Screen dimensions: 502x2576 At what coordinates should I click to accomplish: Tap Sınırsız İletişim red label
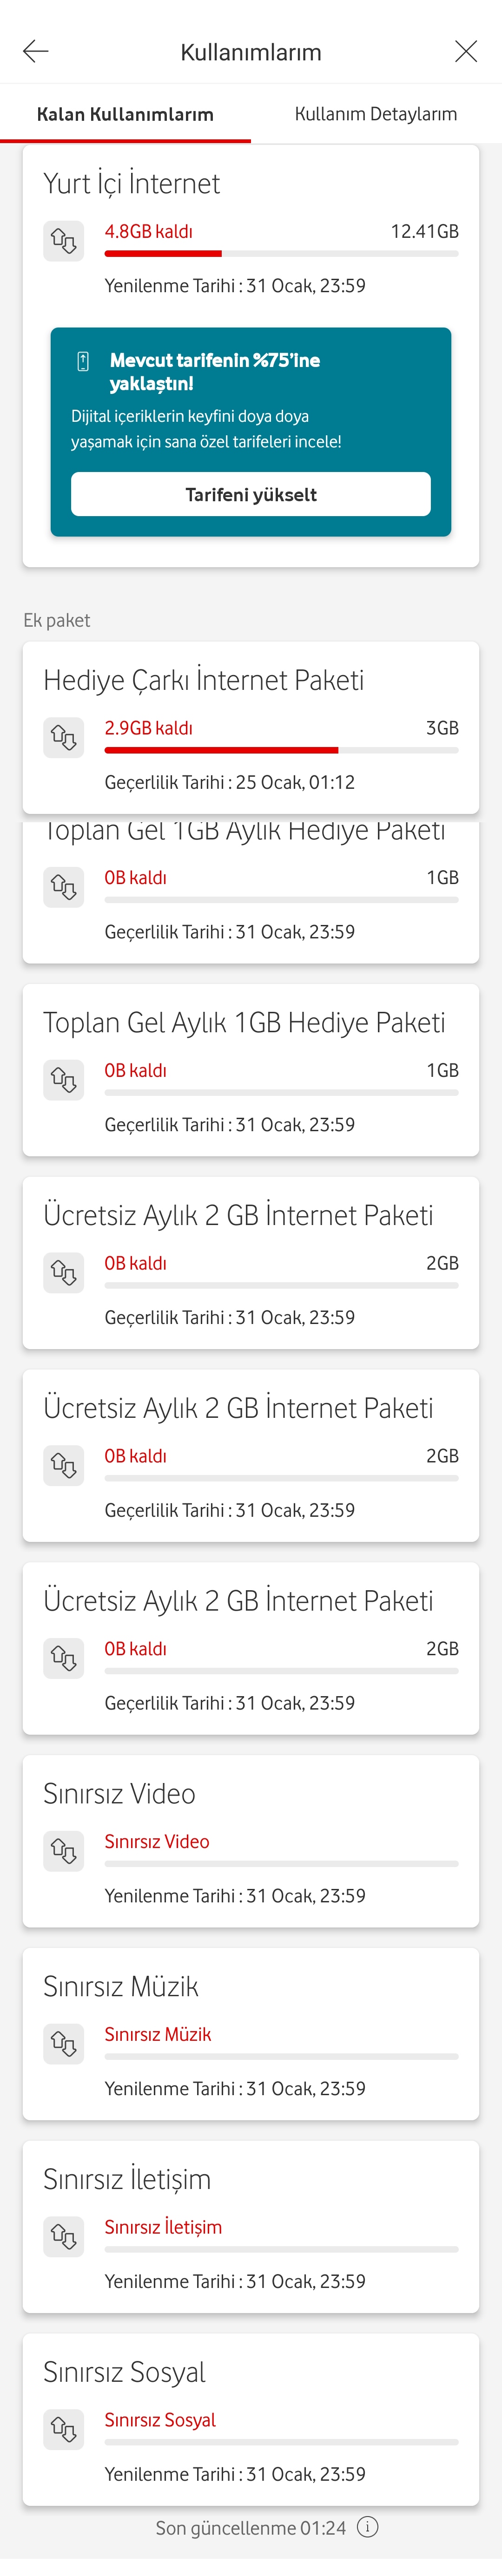point(163,2227)
